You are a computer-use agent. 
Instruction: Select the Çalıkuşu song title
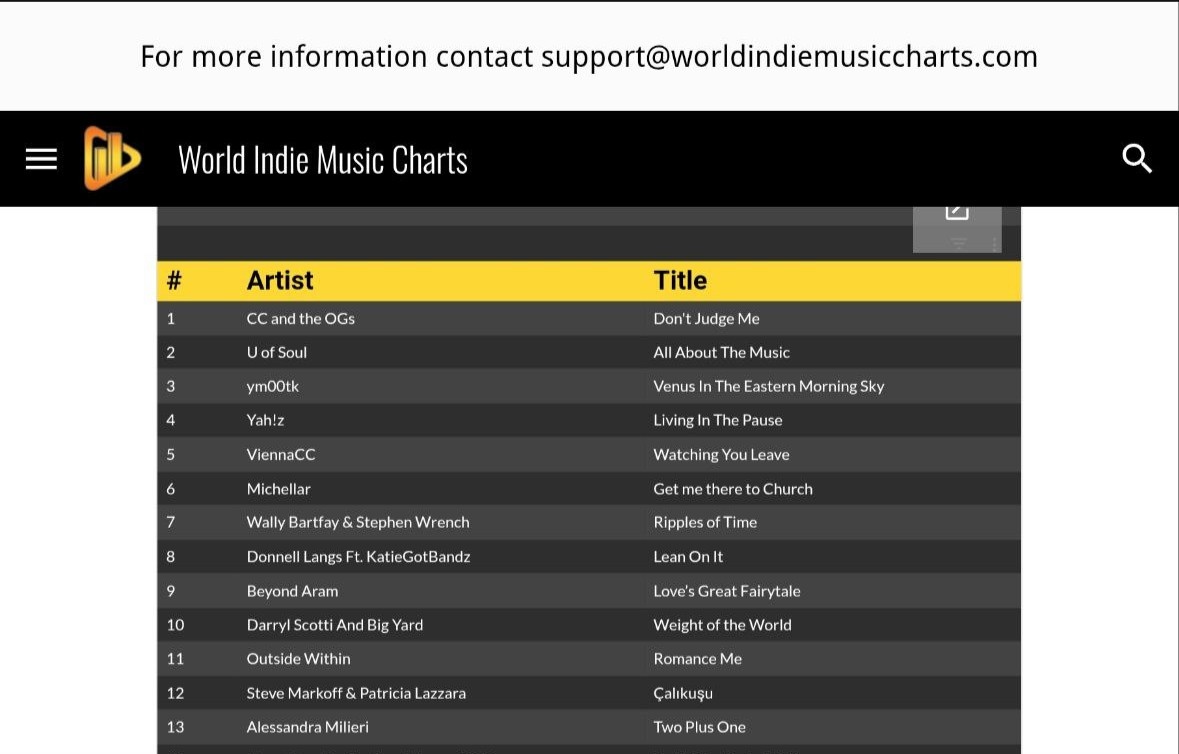683,693
